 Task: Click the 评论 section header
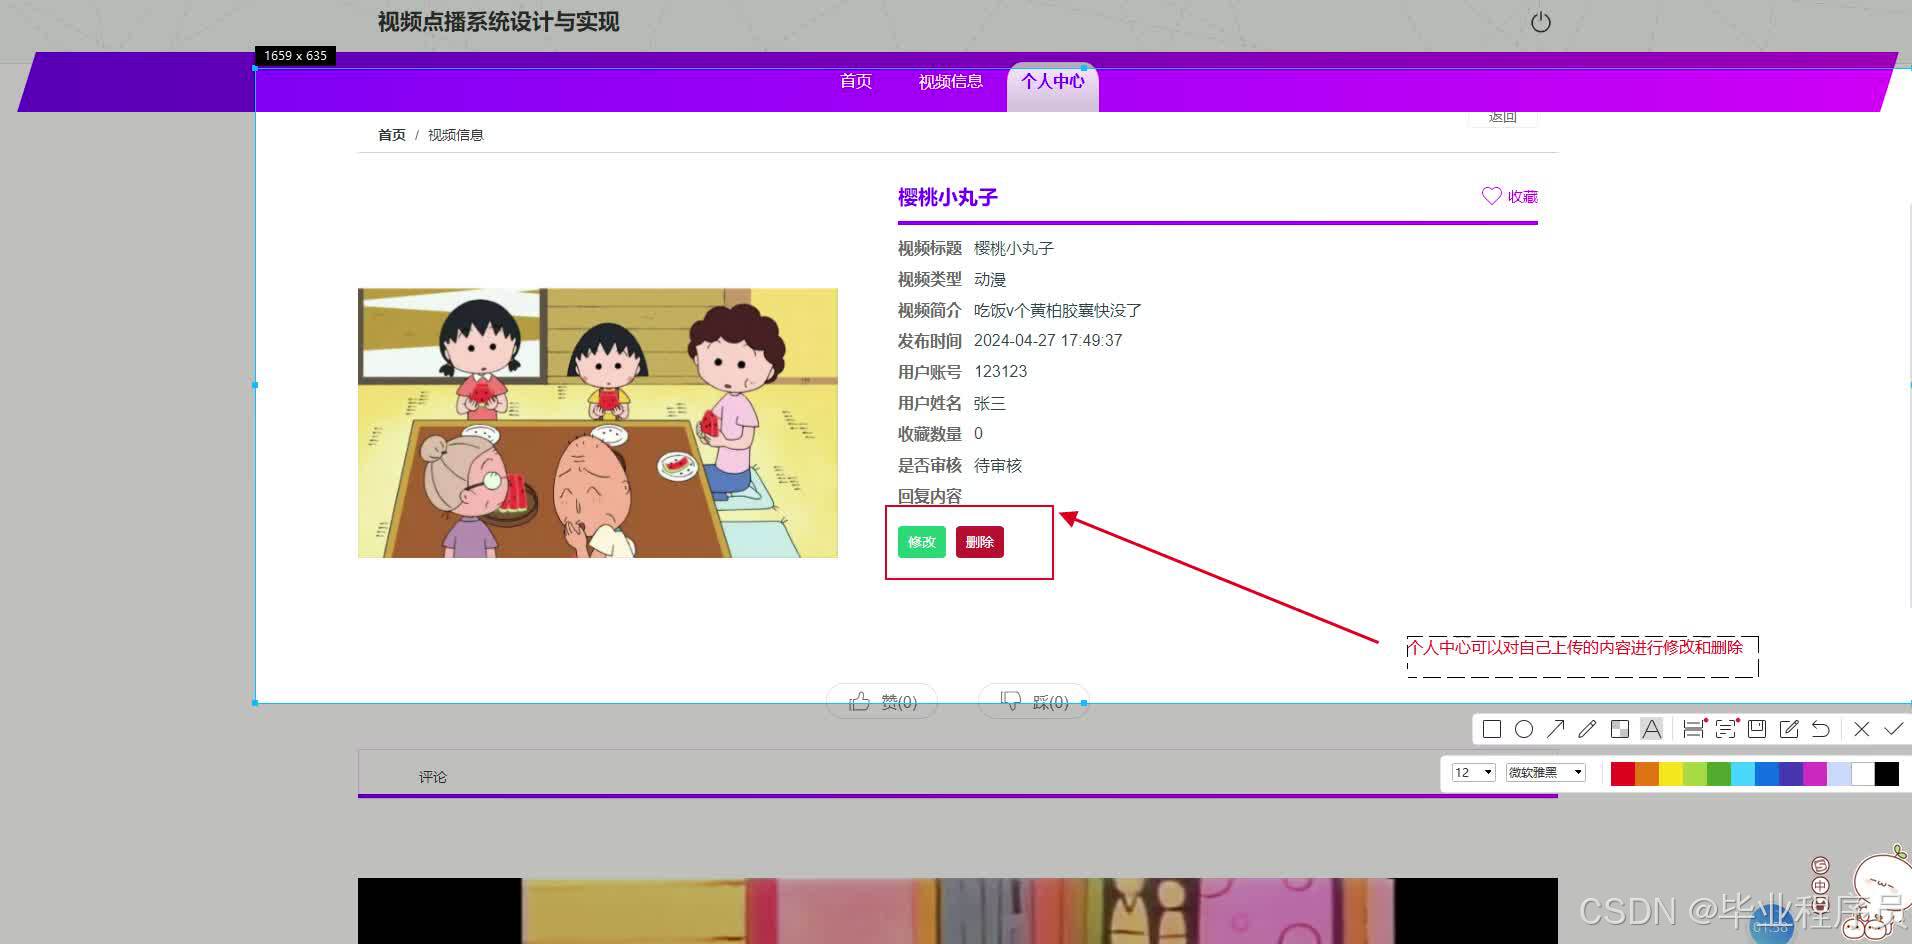tap(433, 777)
